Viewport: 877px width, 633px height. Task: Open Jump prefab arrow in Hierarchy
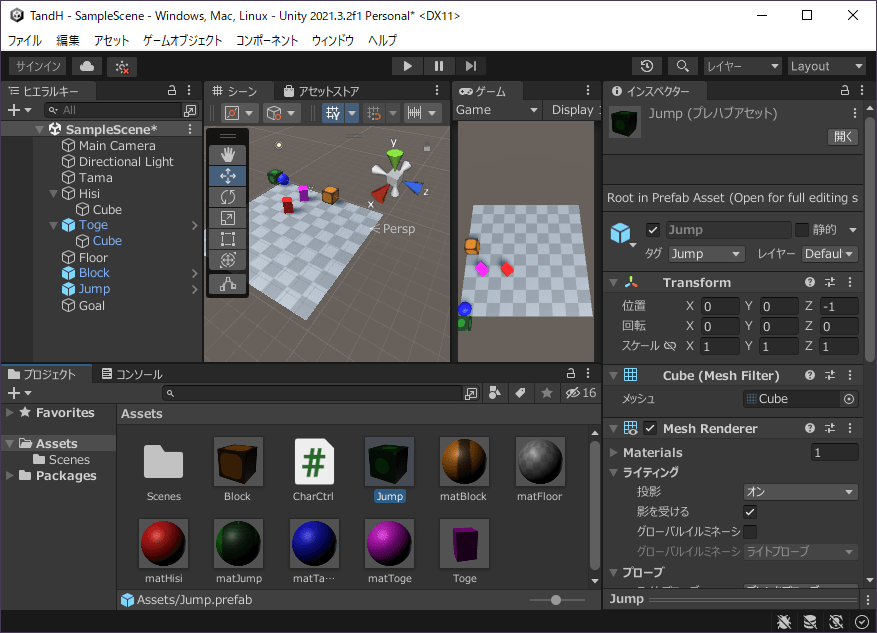(x=194, y=289)
